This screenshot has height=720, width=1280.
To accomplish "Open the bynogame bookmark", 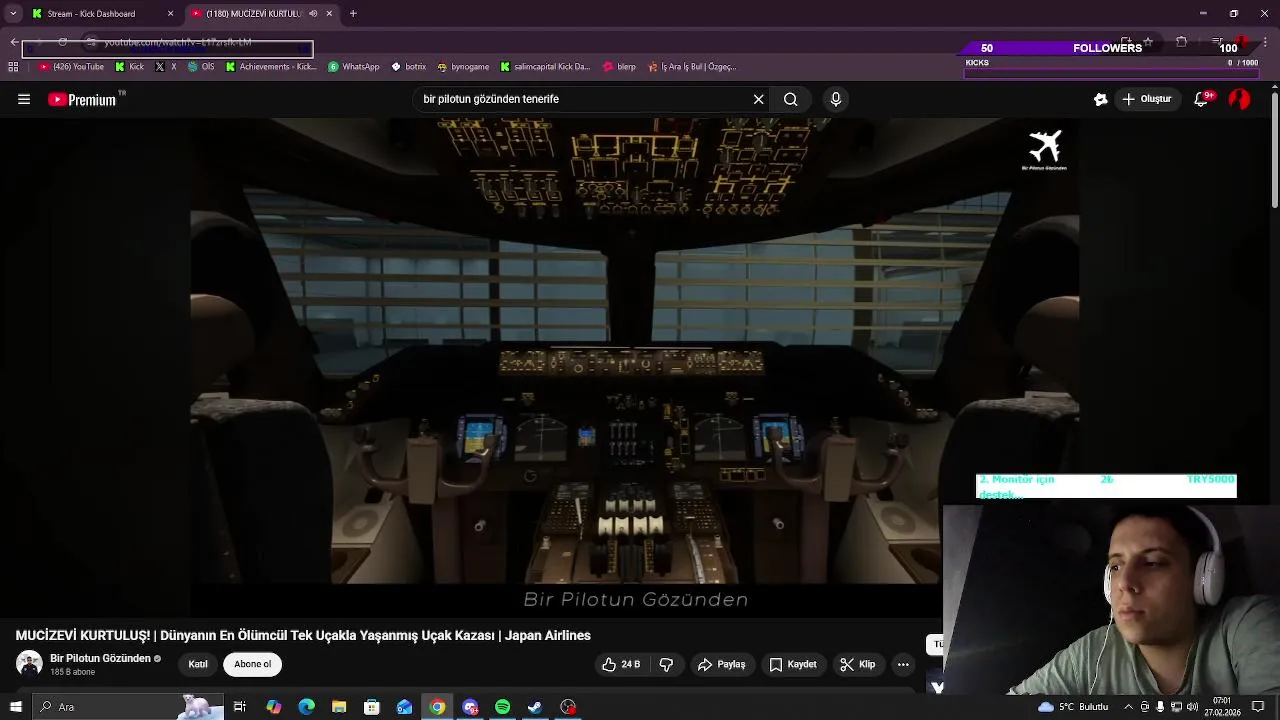I will click(x=463, y=67).
